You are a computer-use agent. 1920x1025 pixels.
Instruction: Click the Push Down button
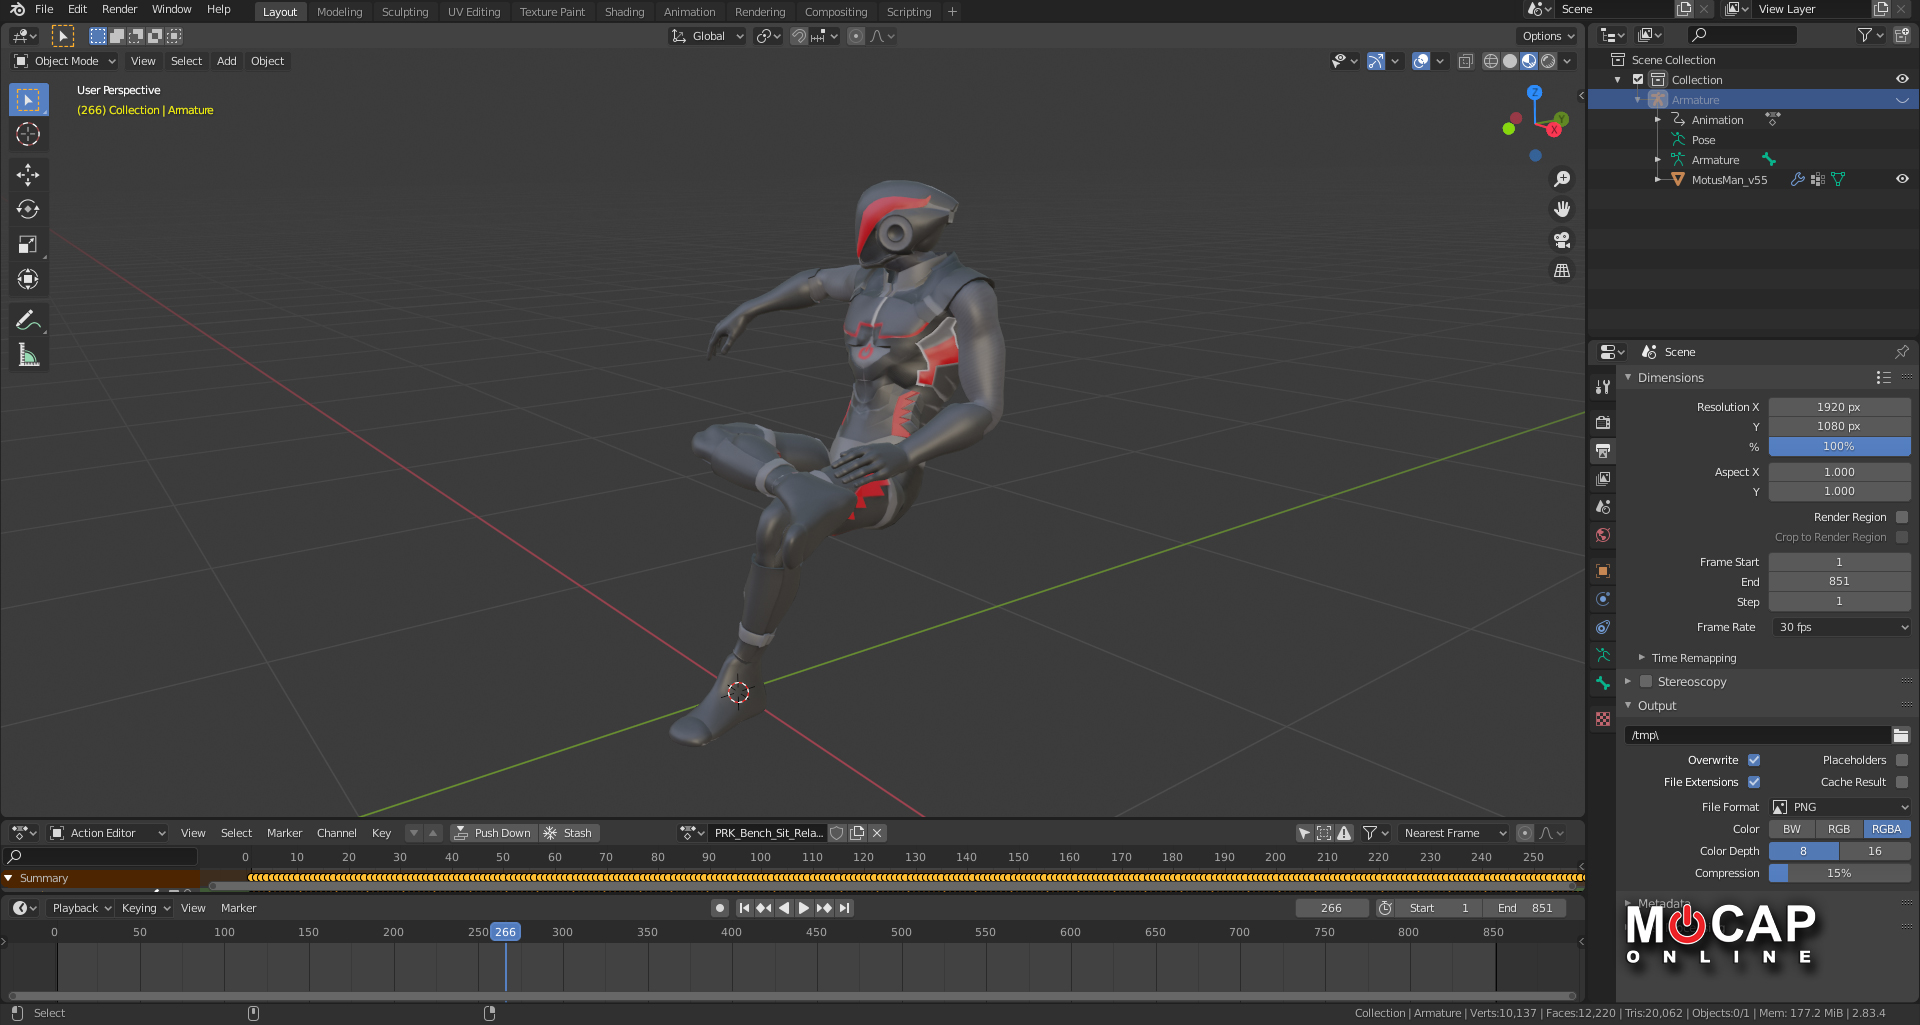tap(493, 832)
